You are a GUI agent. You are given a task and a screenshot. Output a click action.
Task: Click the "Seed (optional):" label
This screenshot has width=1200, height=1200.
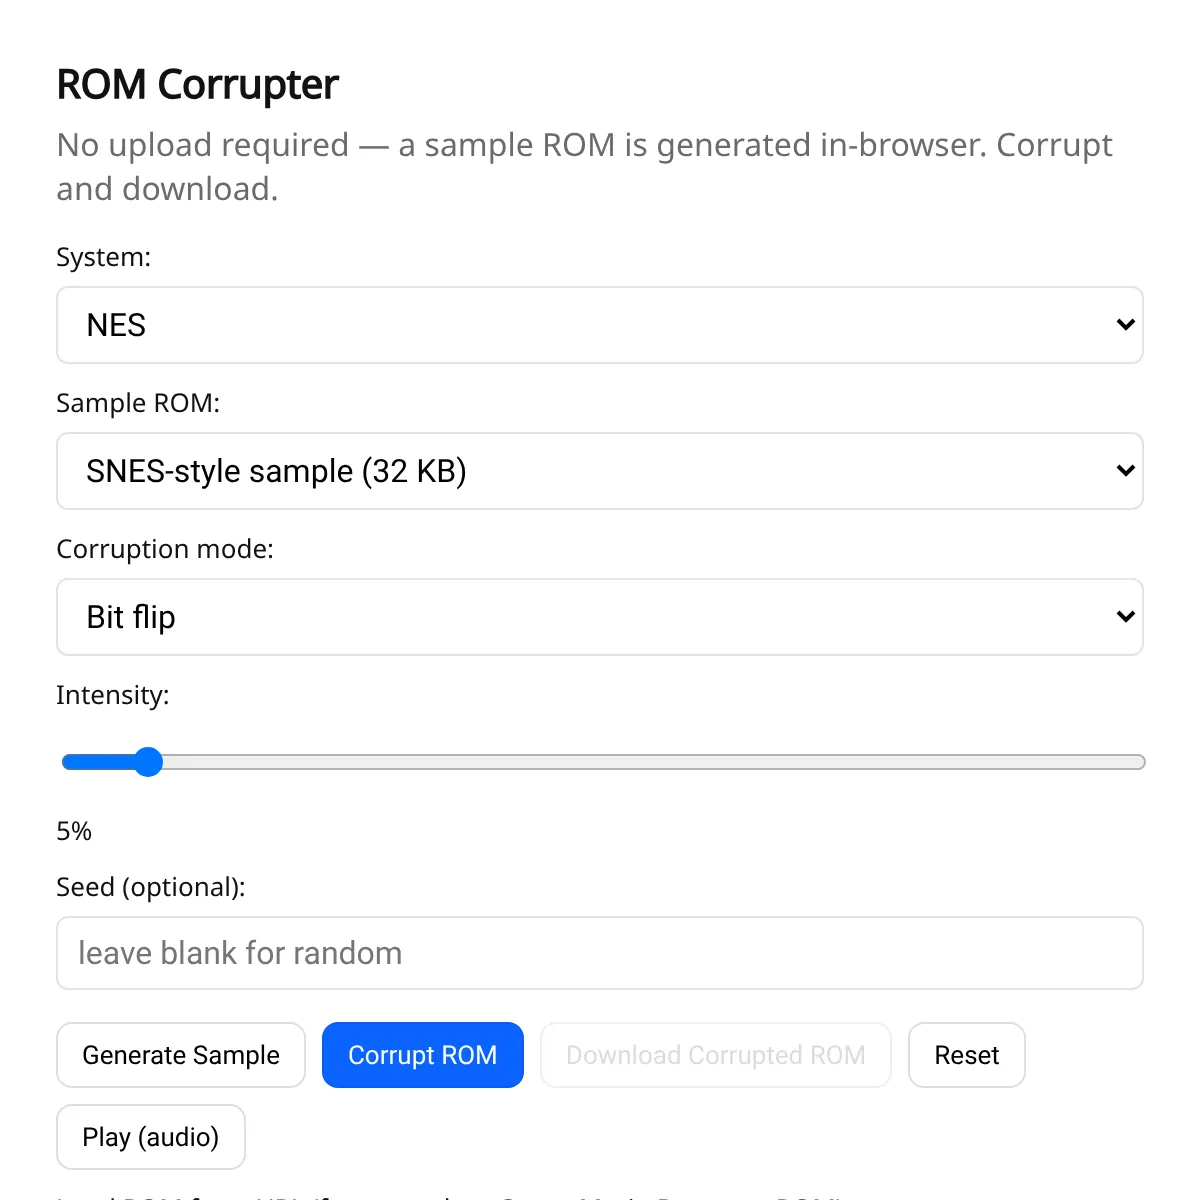(151, 887)
